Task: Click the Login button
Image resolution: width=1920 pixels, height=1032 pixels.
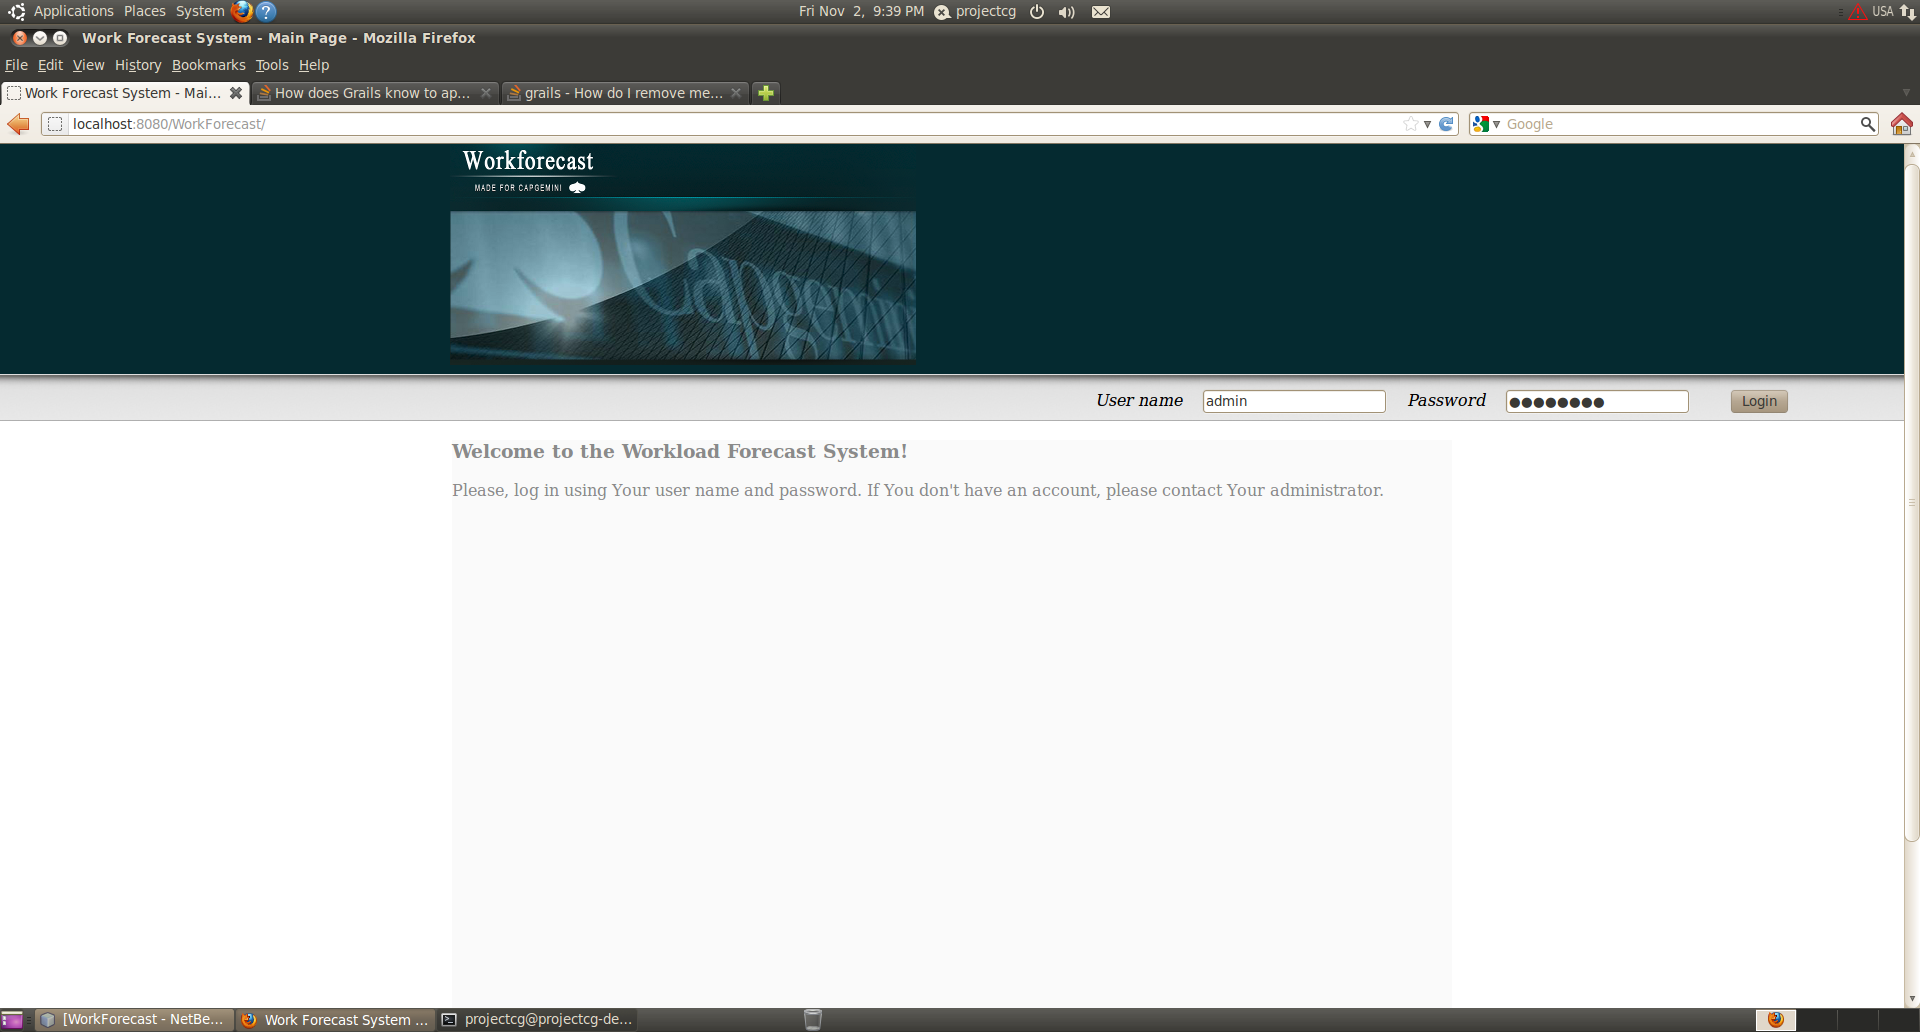Action: coord(1759,401)
